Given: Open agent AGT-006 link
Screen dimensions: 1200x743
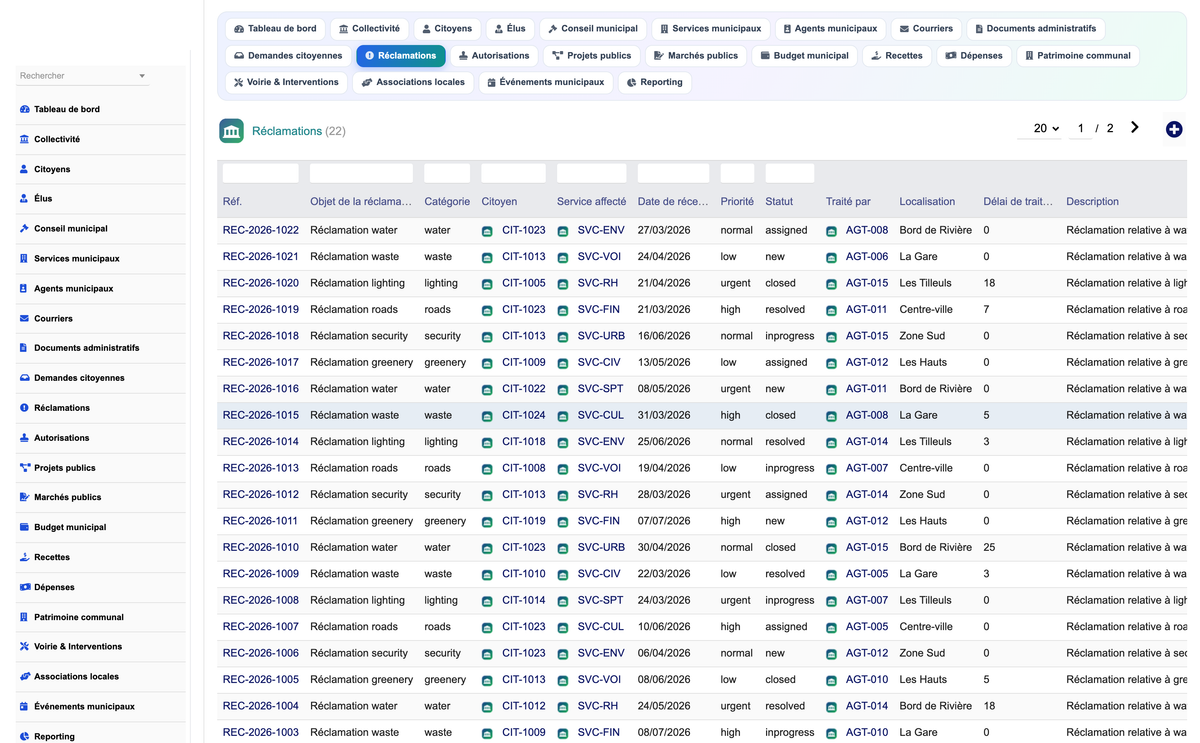Looking at the screenshot, I should click(867, 257).
